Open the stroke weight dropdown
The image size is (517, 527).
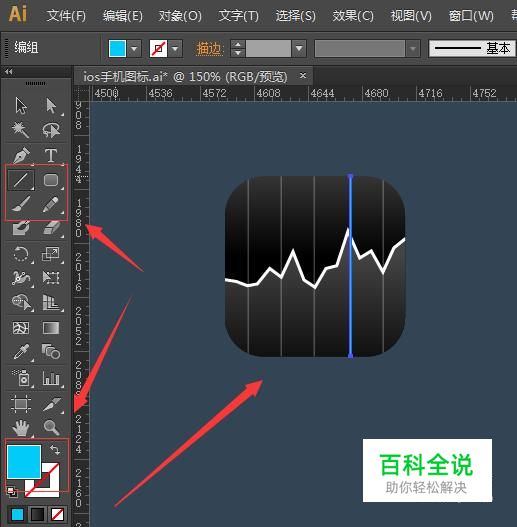[x=299, y=49]
